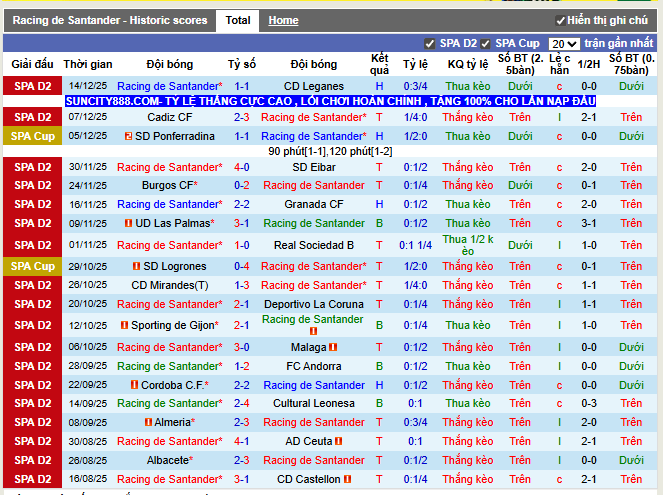Open Real Sociedad B team link
The height and width of the screenshot is (495, 663).
(x=313, y=245)
